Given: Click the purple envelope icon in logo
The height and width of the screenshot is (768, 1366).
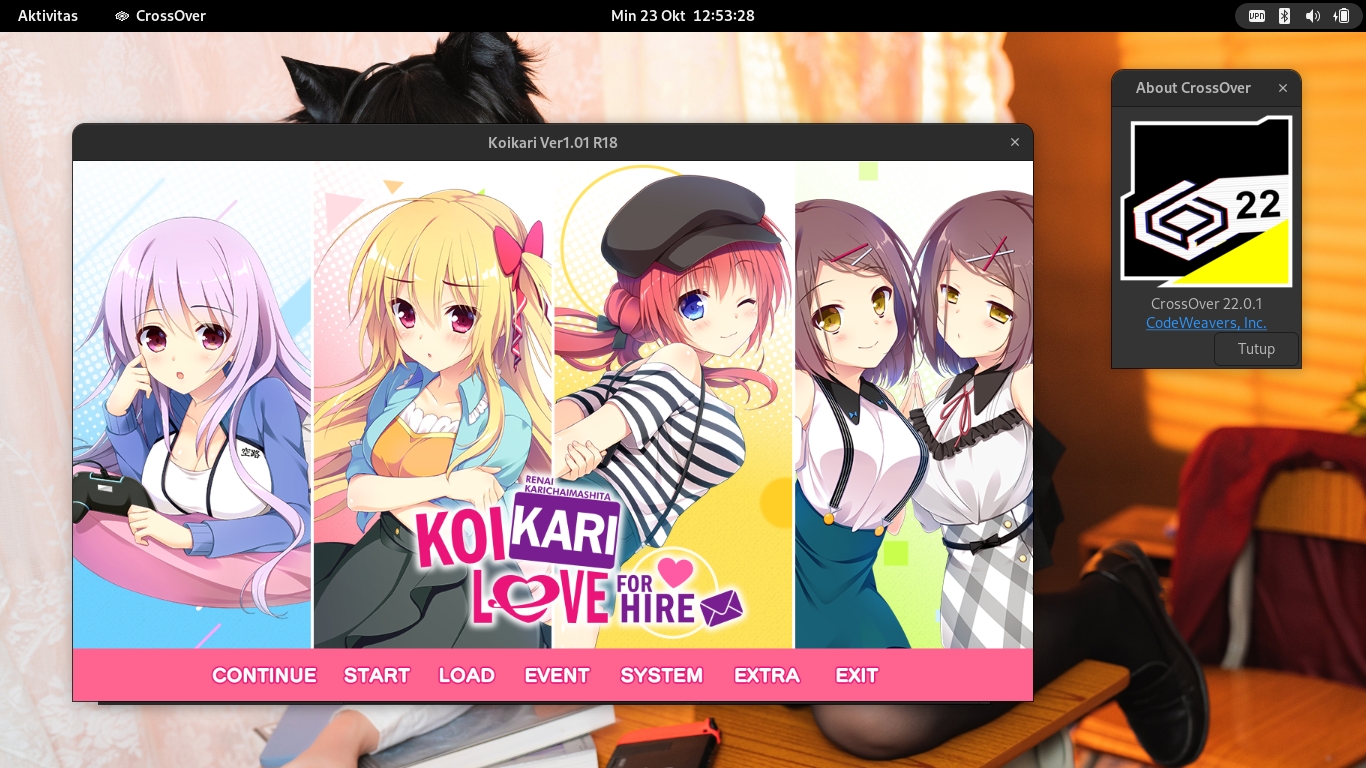Looking at the screenshot, I should (x=722, y=607).
